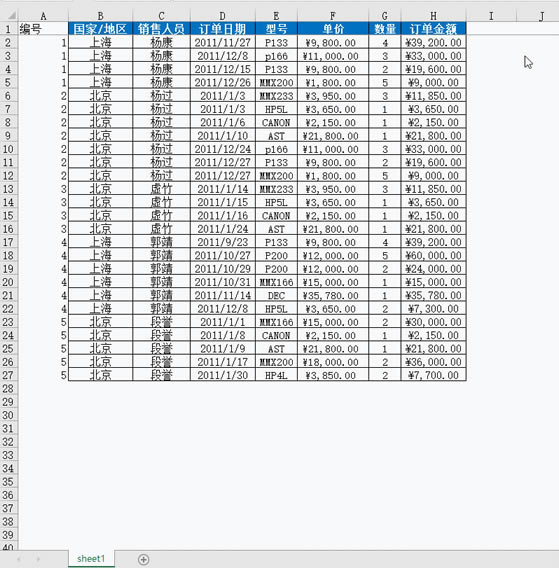The width and height of the screenshot is (559, 568).
Task: Click the 订单金额 header cell
Action: pyautogui.click(x=433, y=29)
